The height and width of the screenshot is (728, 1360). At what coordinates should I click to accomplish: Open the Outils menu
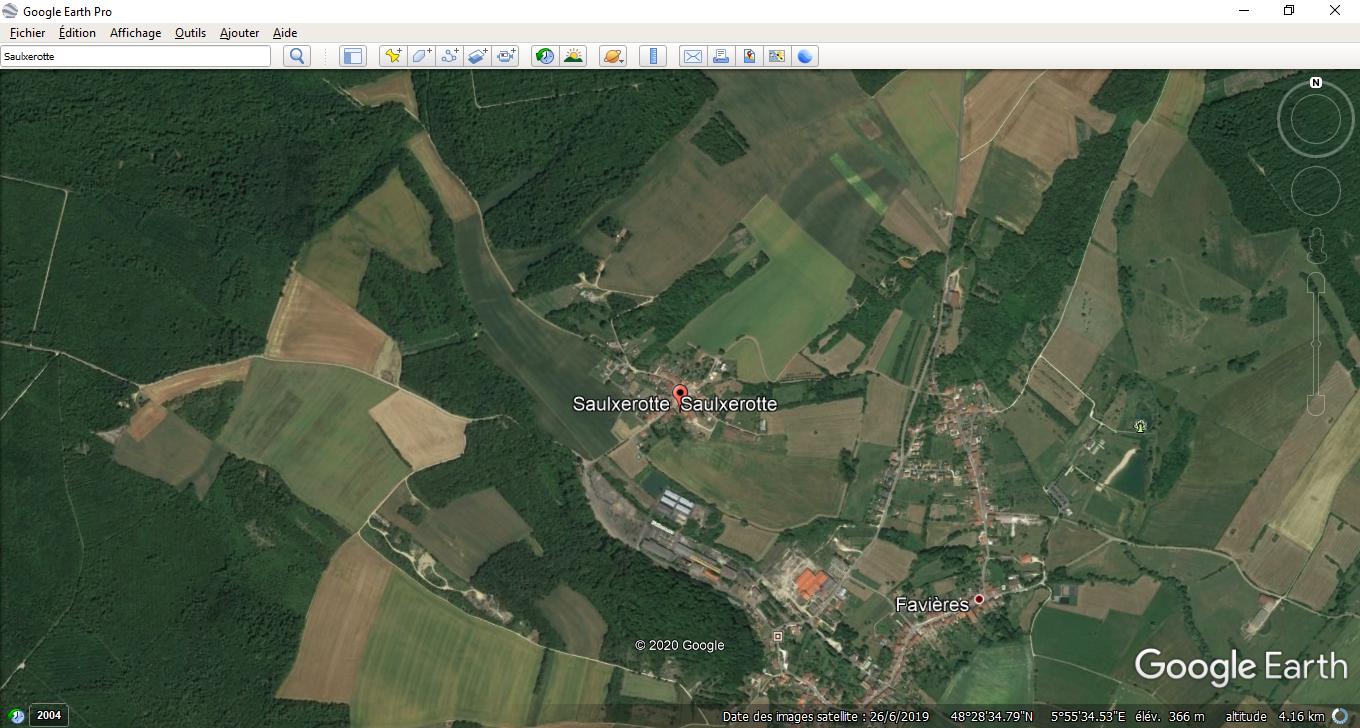tap(190, 33)
